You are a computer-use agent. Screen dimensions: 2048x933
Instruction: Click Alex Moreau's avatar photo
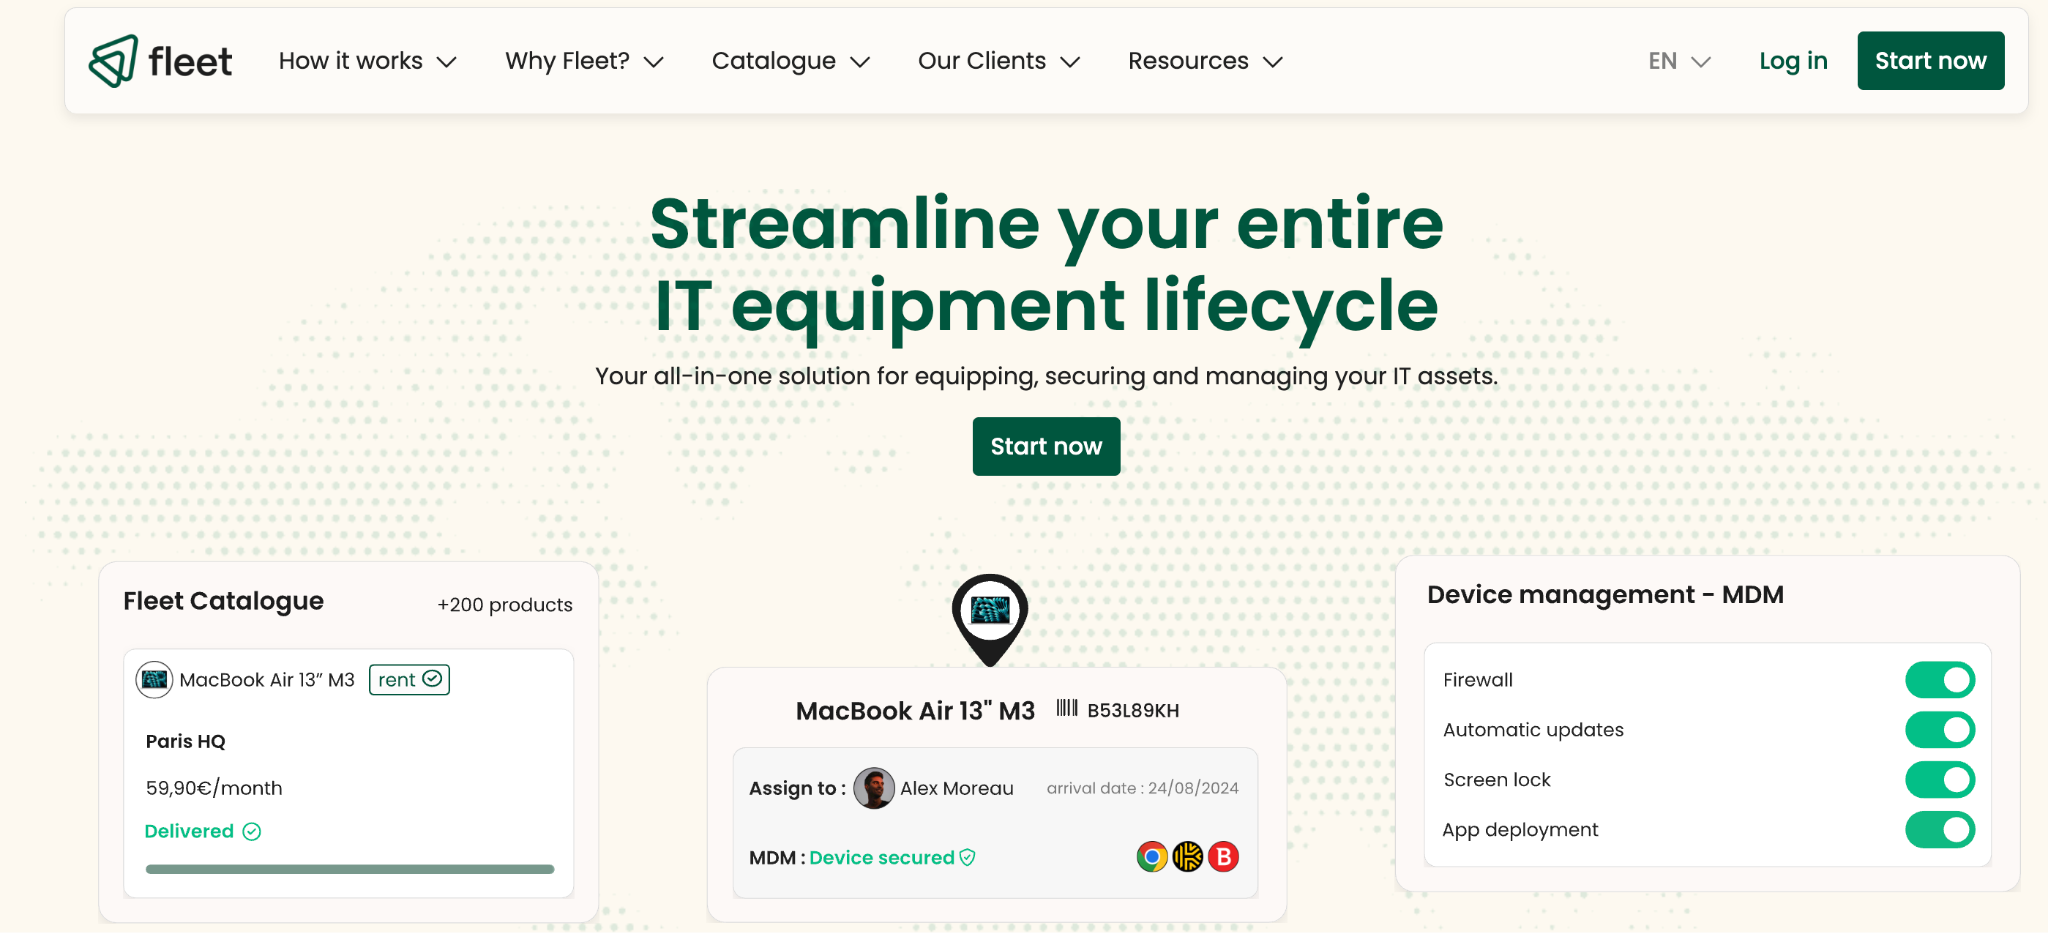pos(874,788)
